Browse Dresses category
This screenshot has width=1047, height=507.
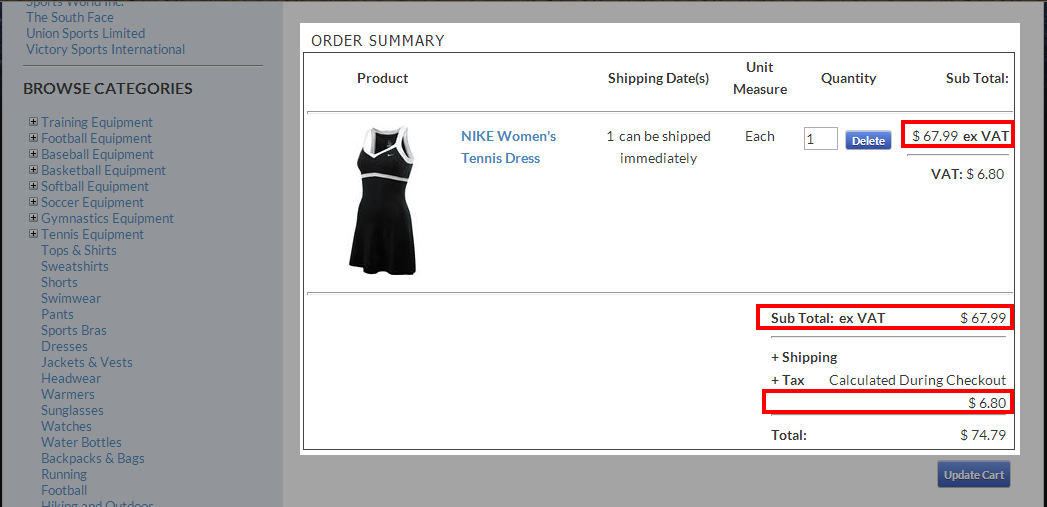tap(64, 347)
